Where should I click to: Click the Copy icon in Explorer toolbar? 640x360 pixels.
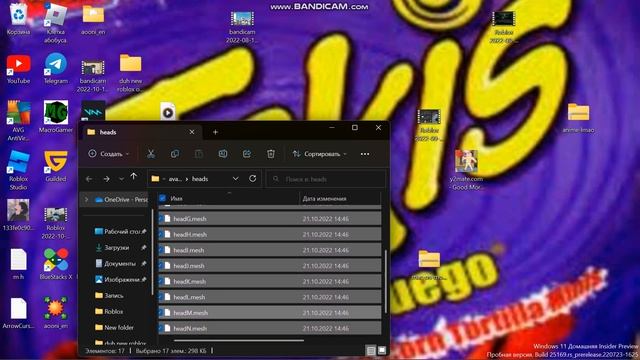tap(175, 154)
